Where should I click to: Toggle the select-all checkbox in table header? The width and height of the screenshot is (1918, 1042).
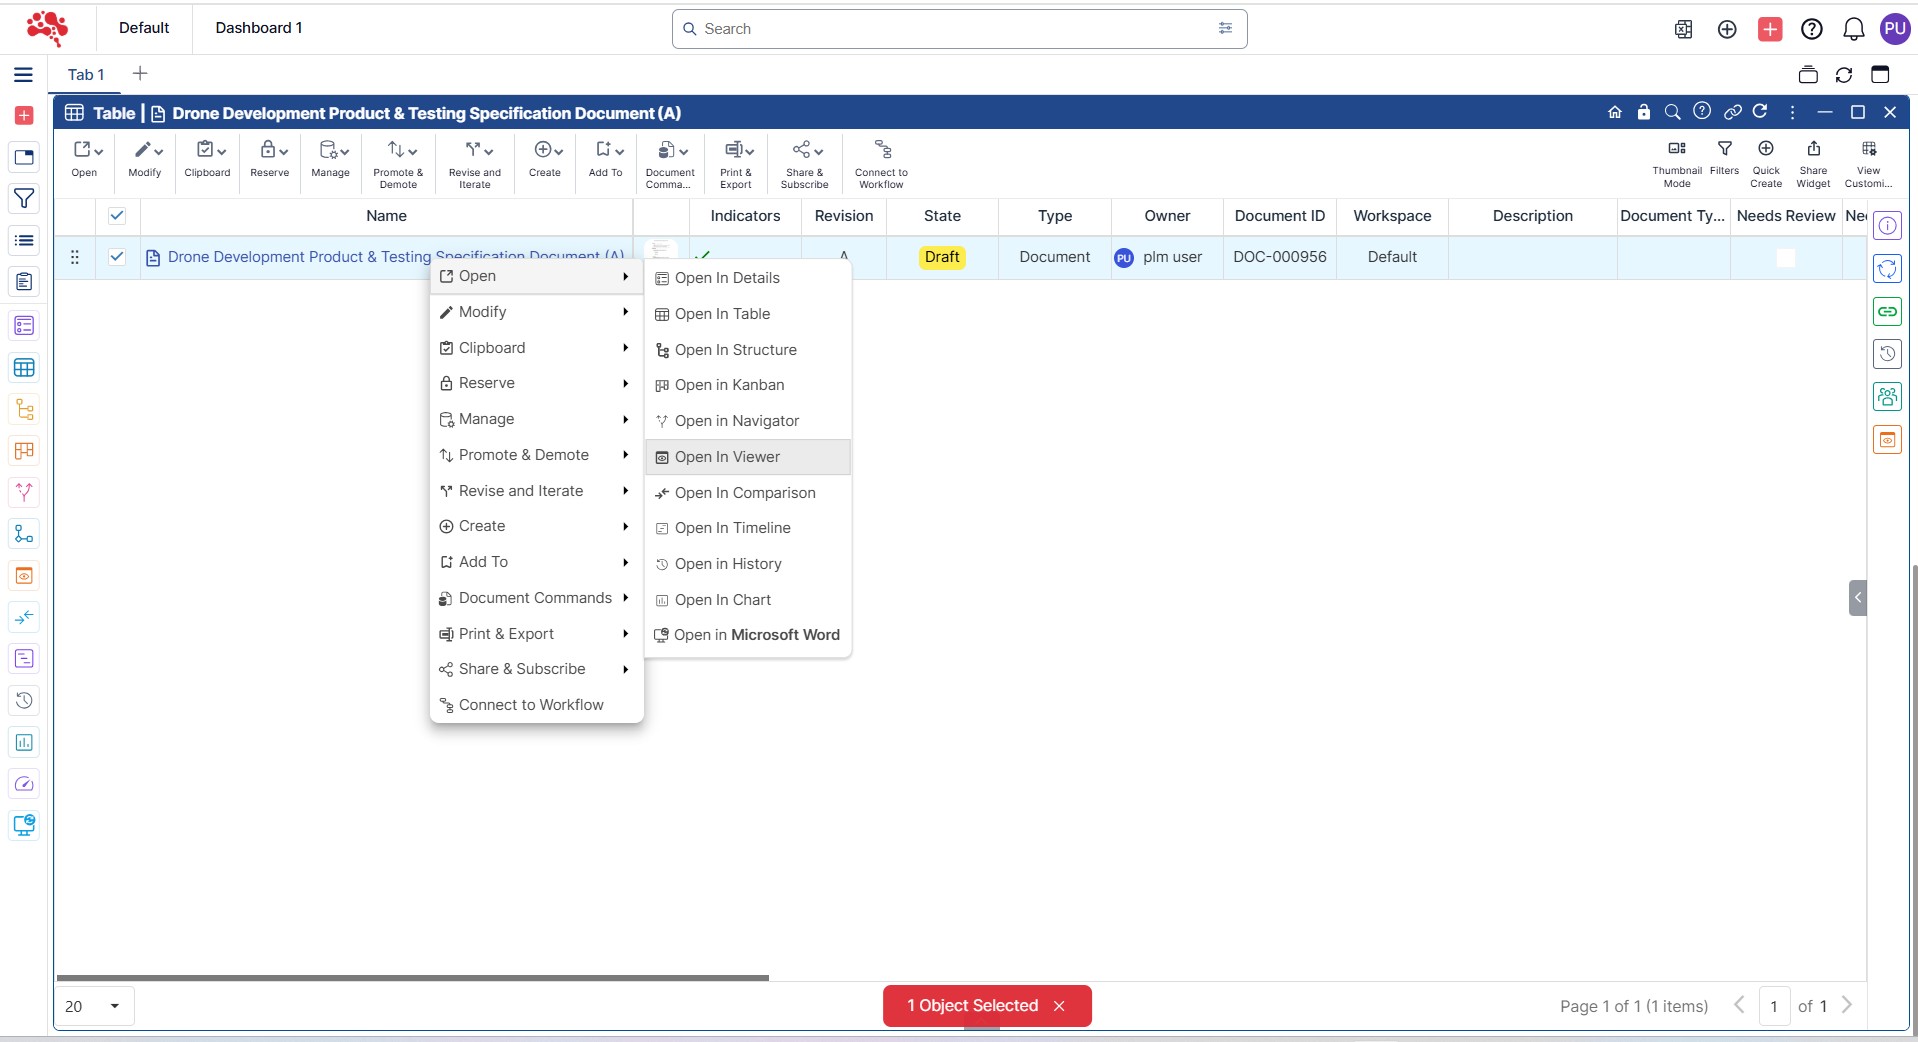[x=117, y=216]
